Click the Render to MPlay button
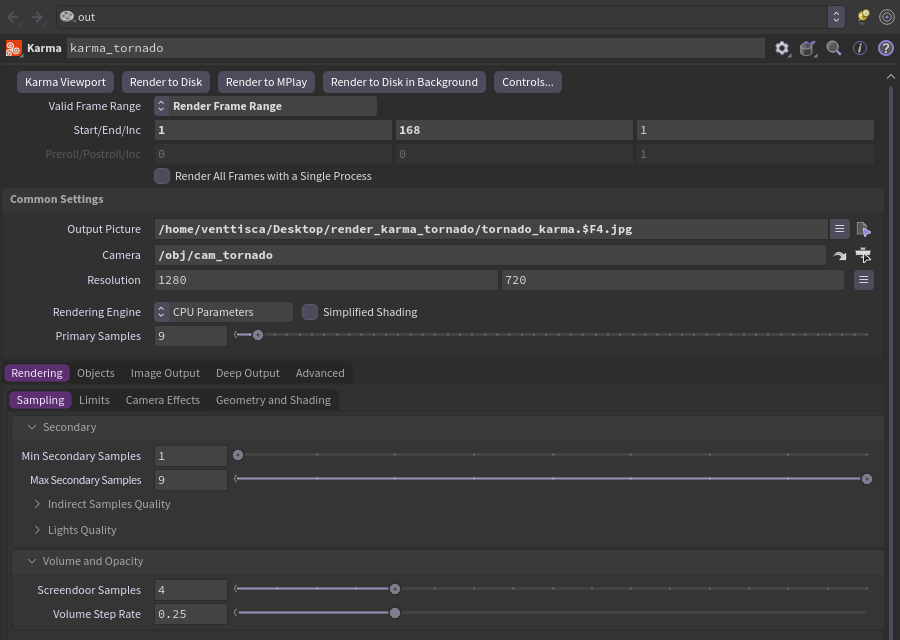The image size is (900, 640). click(266, 82)
